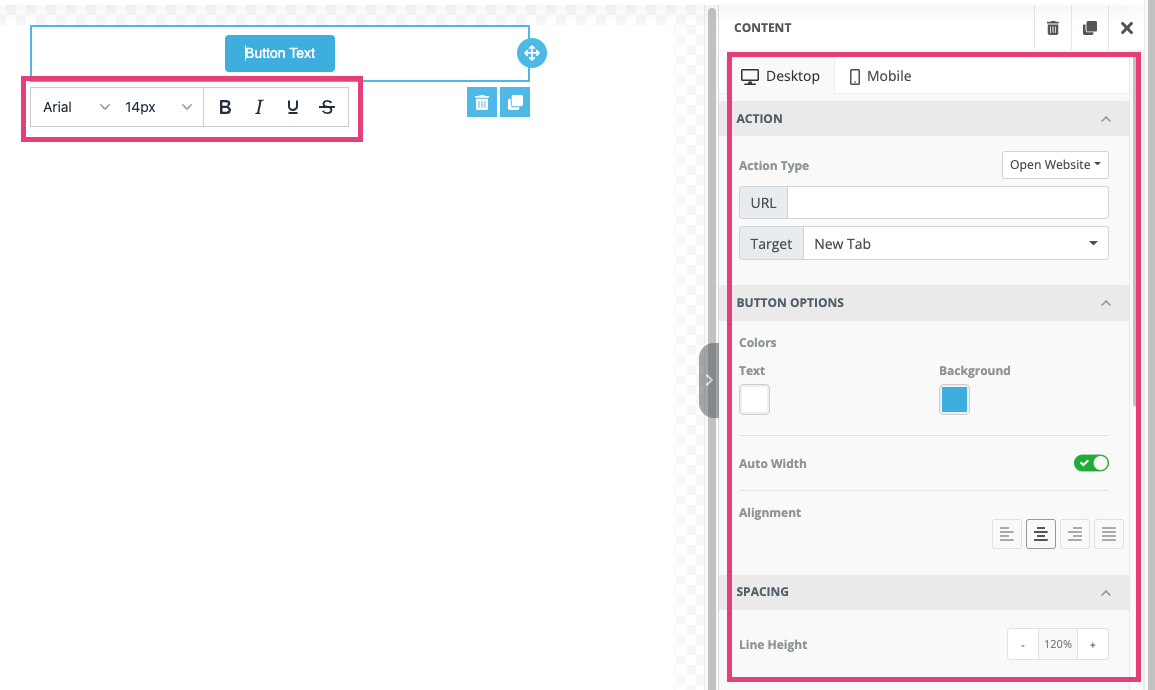Duplicate content via Content panel header icon
1155x690 pixels.
click(x=1089, y=28)
